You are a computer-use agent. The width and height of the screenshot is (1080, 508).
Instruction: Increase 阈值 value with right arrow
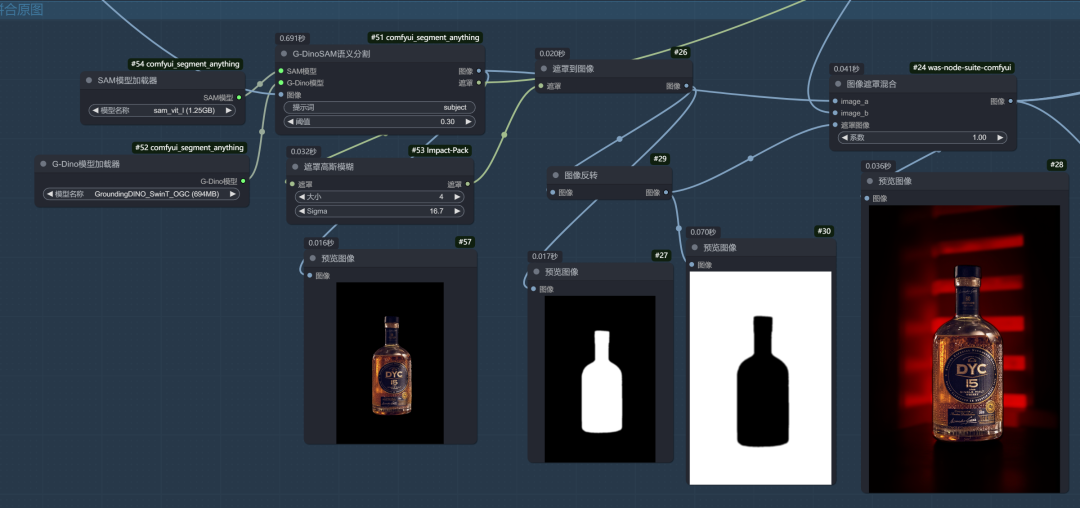click(468, 122)
